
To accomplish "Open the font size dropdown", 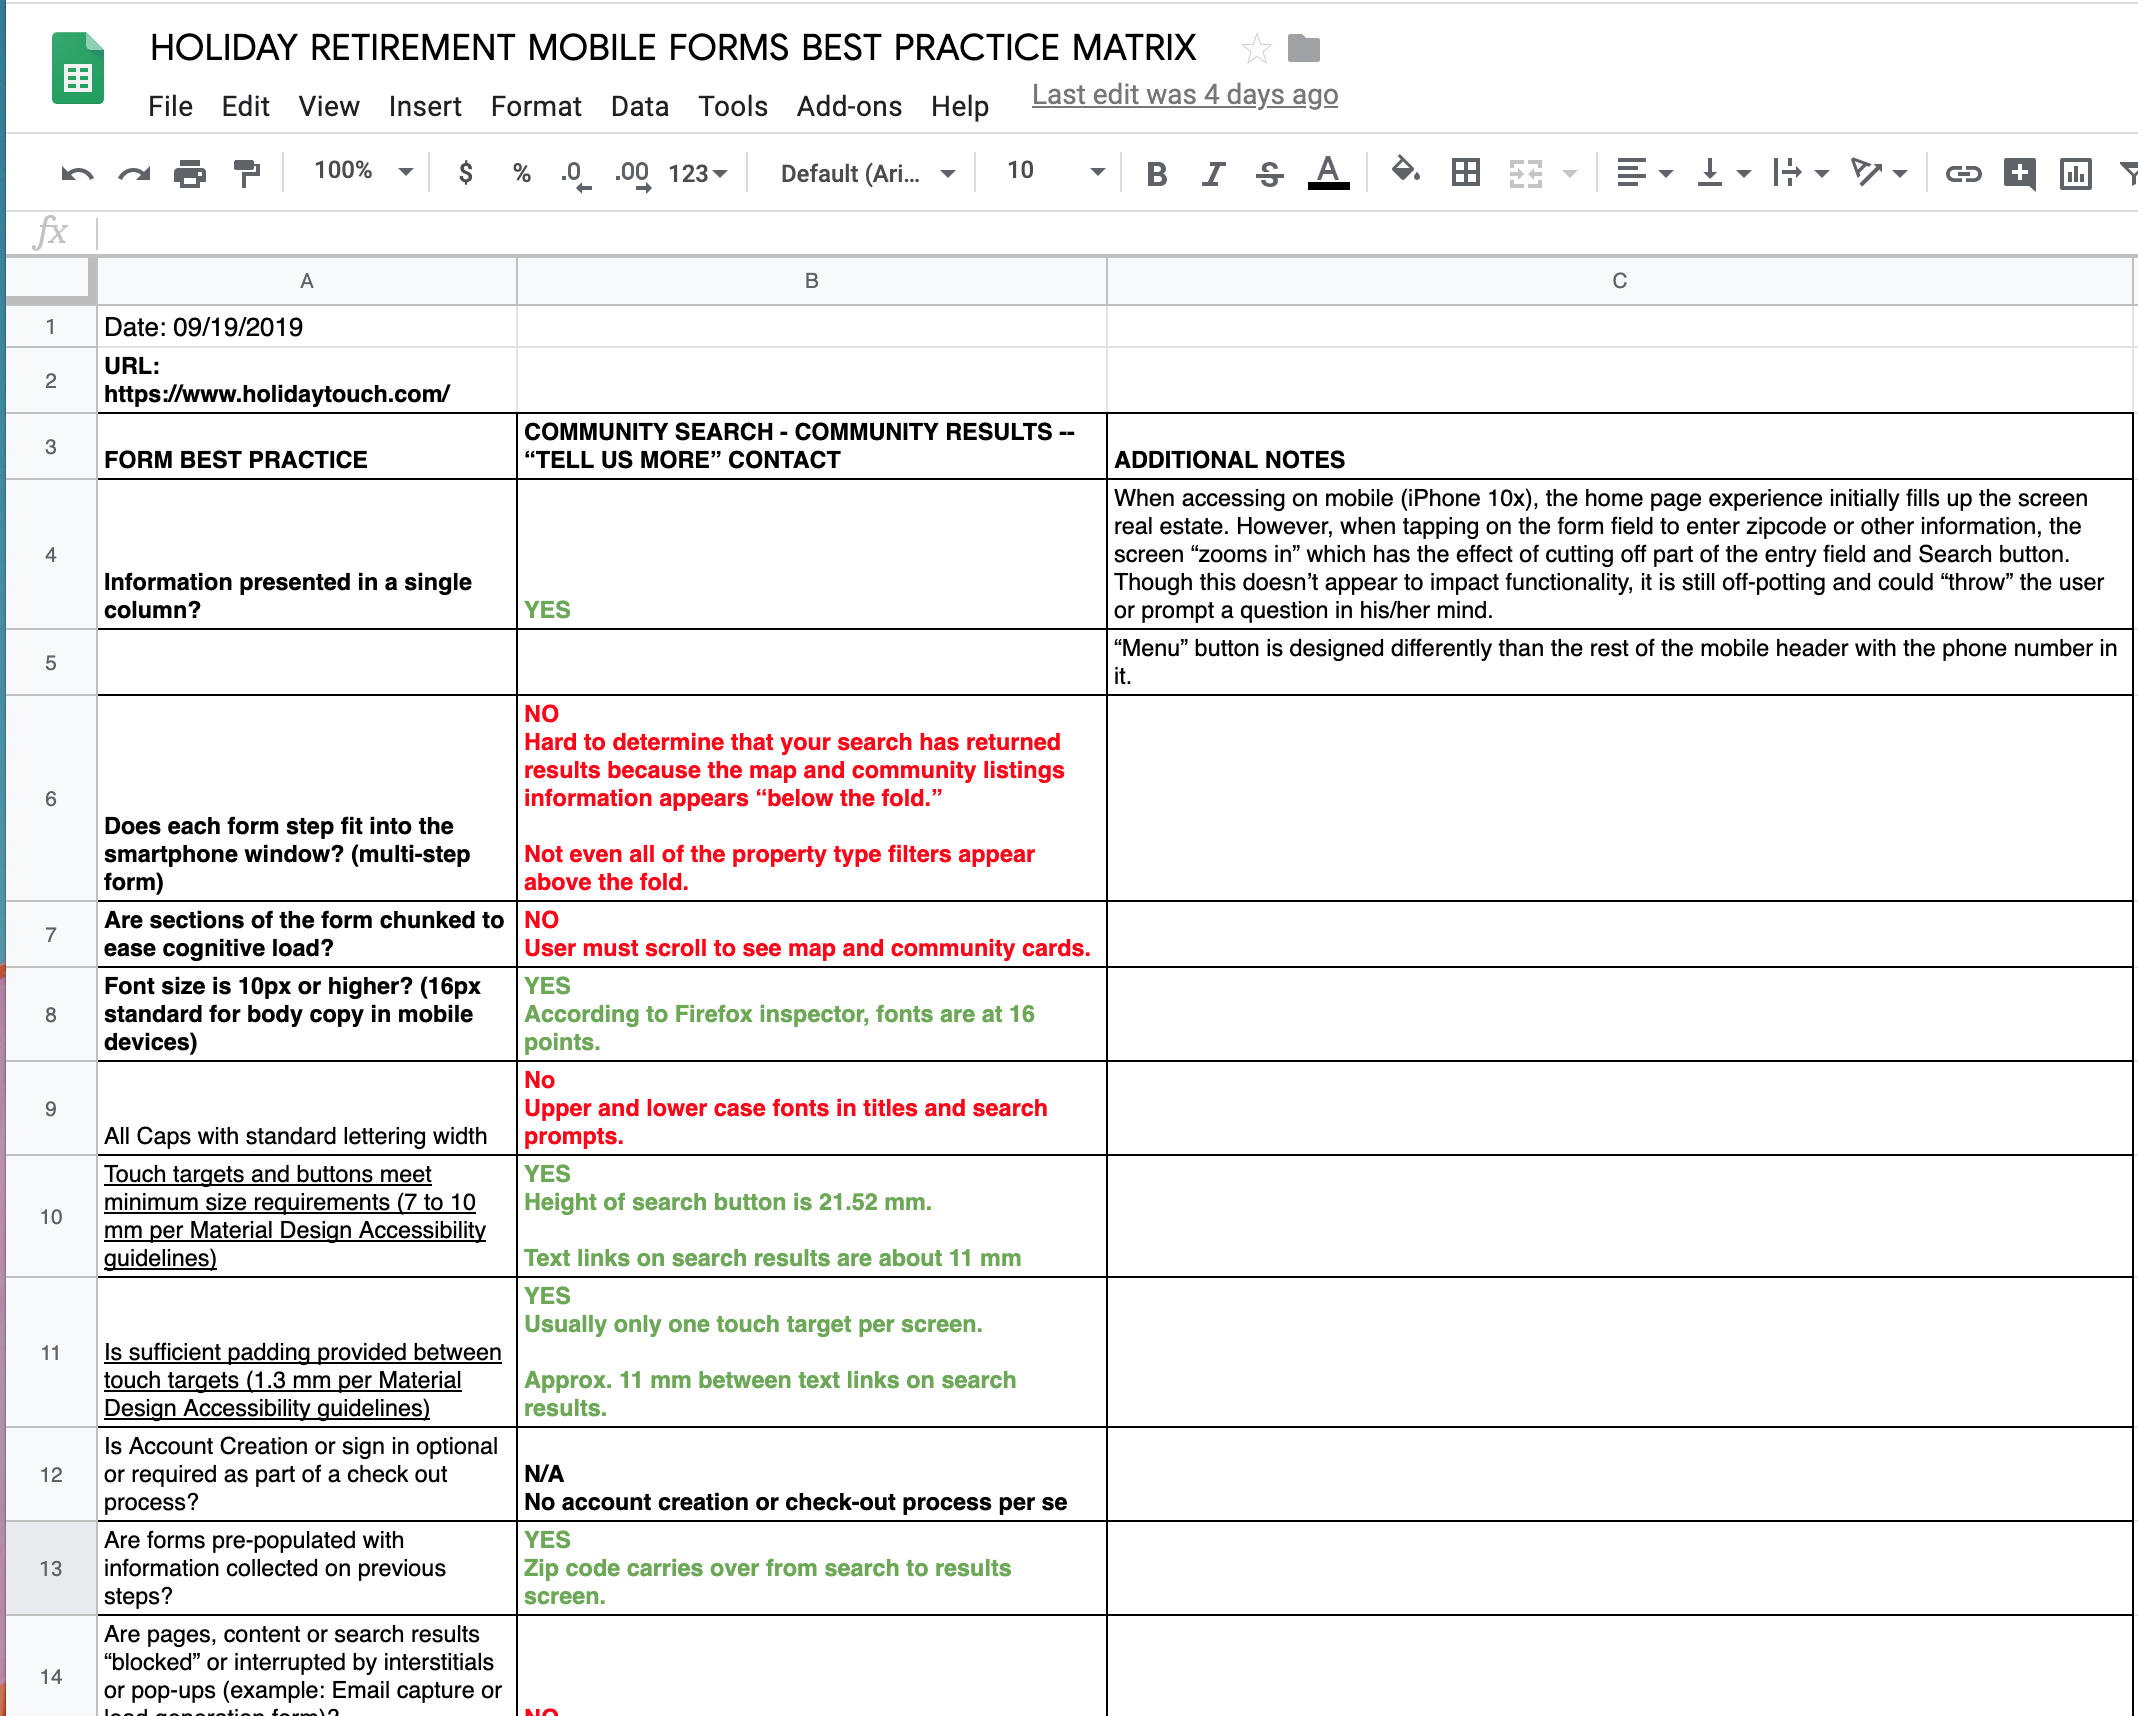I will tap(1055, 171).
